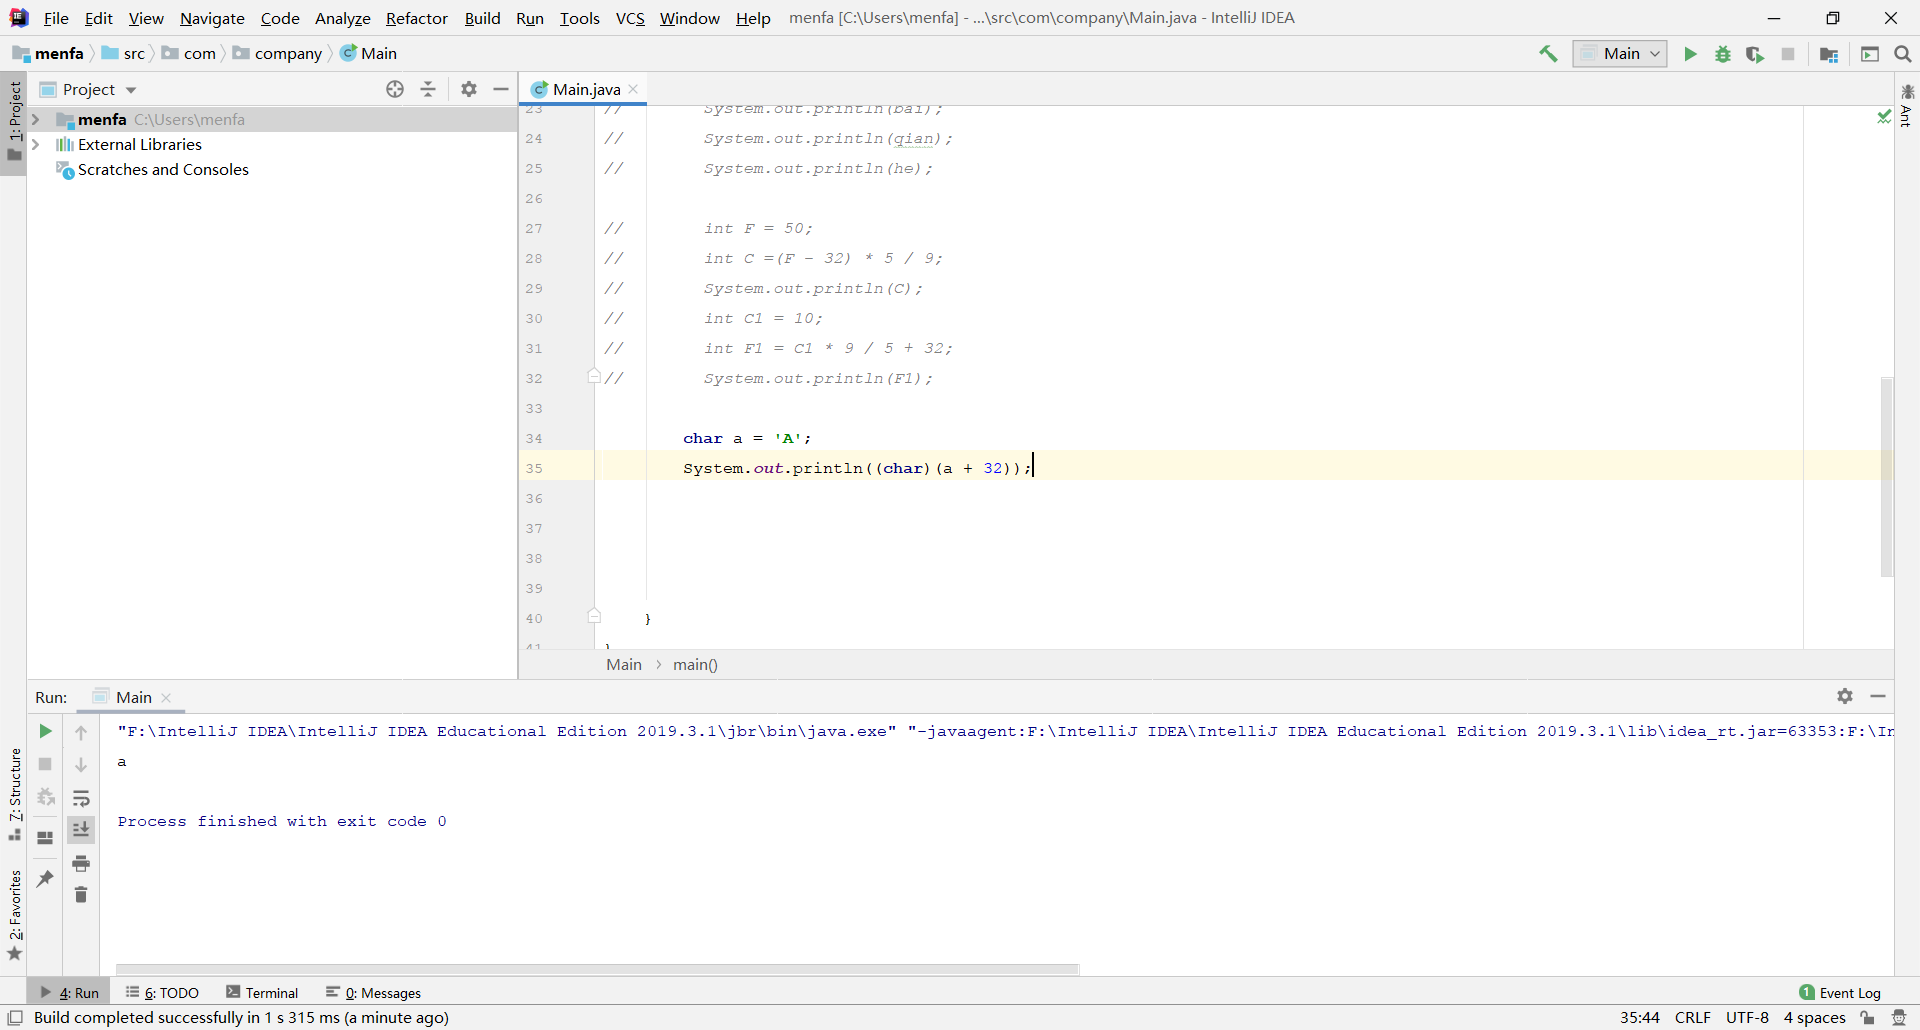This screenshot has height=1030, width=1920.
Task: Open Run panel settings gear
Action: [1845, 696]
